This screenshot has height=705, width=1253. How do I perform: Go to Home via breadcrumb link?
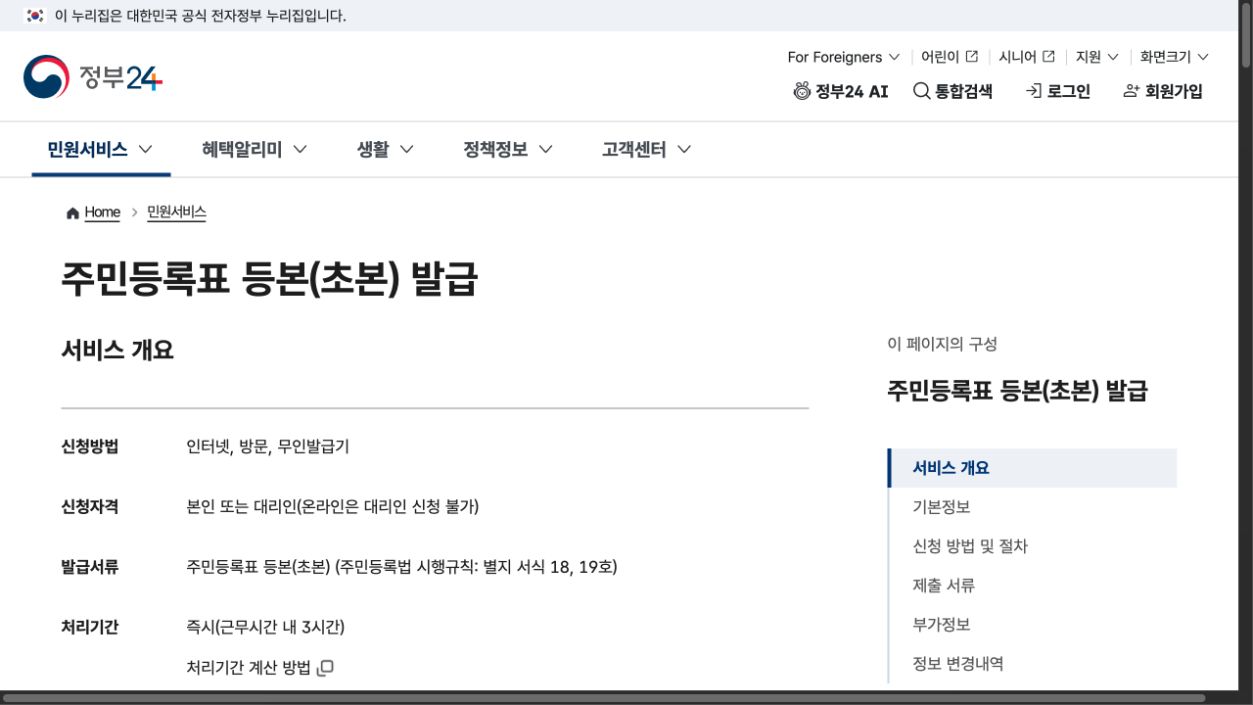point(102,213)
